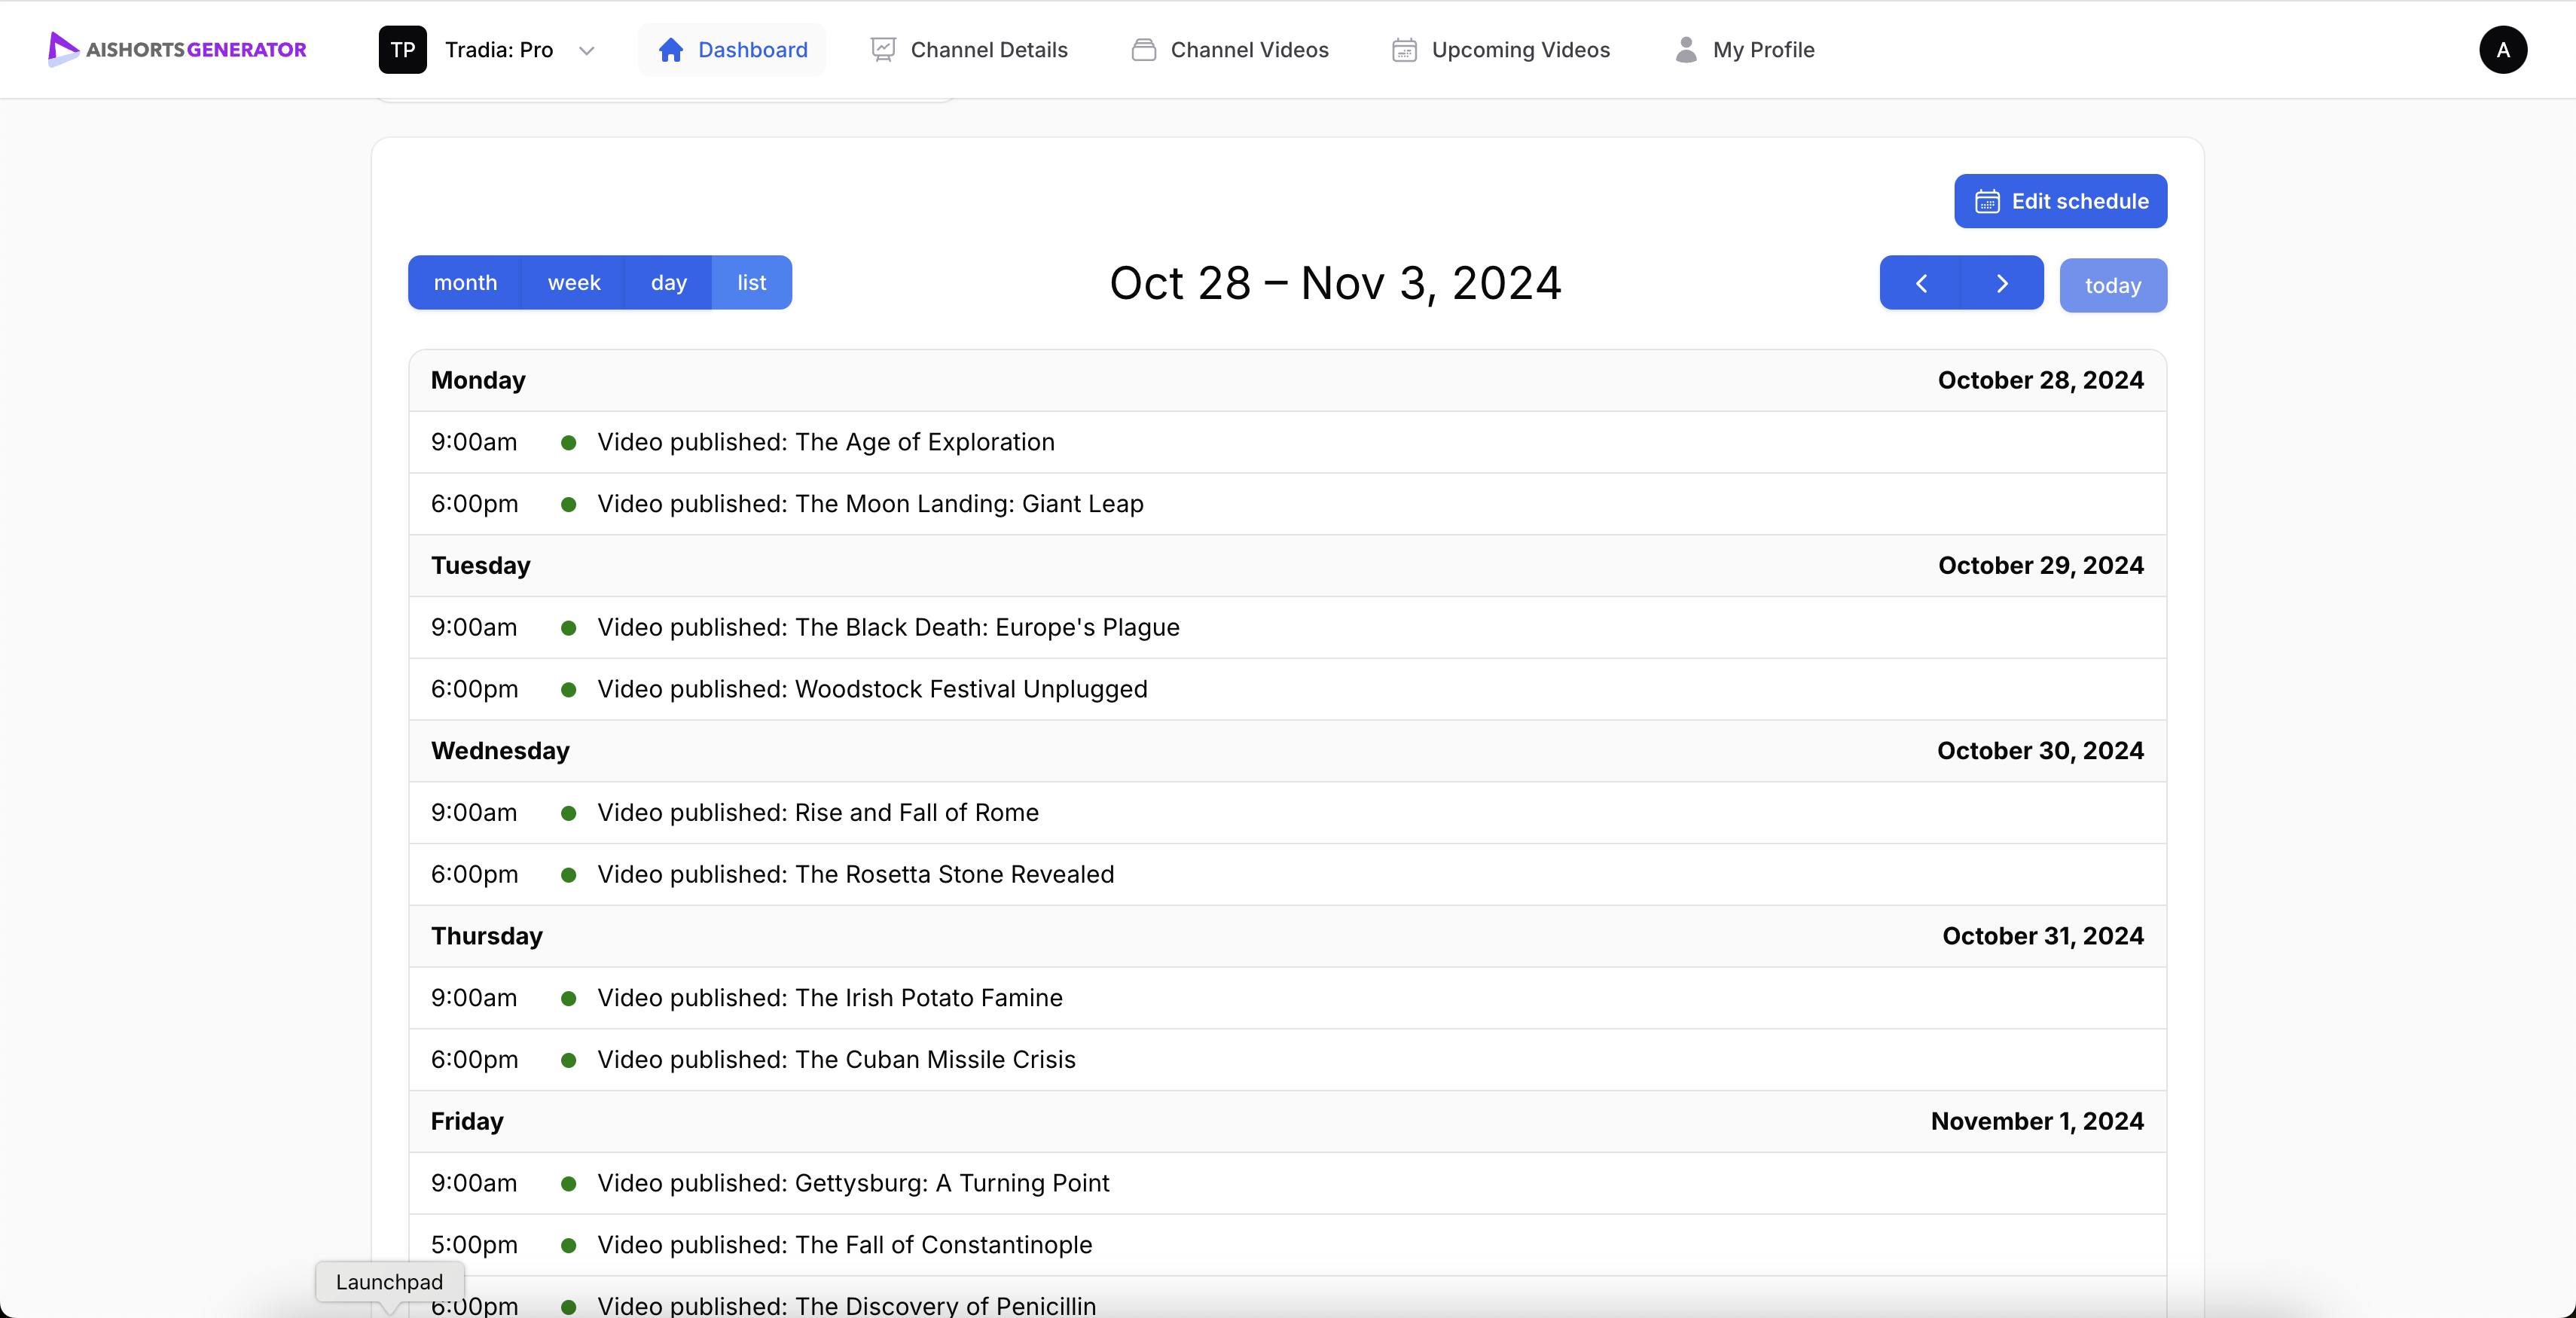
Task: Click the Edit schedule button
Action: click(2060, 201)
